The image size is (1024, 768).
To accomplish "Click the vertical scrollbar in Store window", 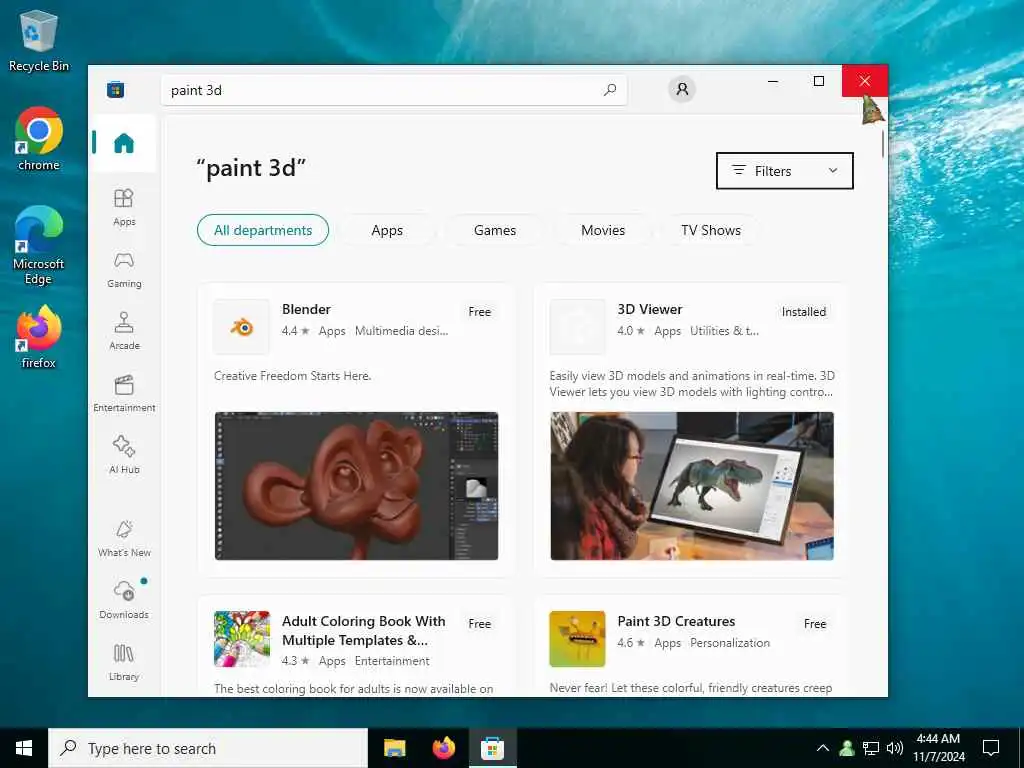I will (883, 144).
